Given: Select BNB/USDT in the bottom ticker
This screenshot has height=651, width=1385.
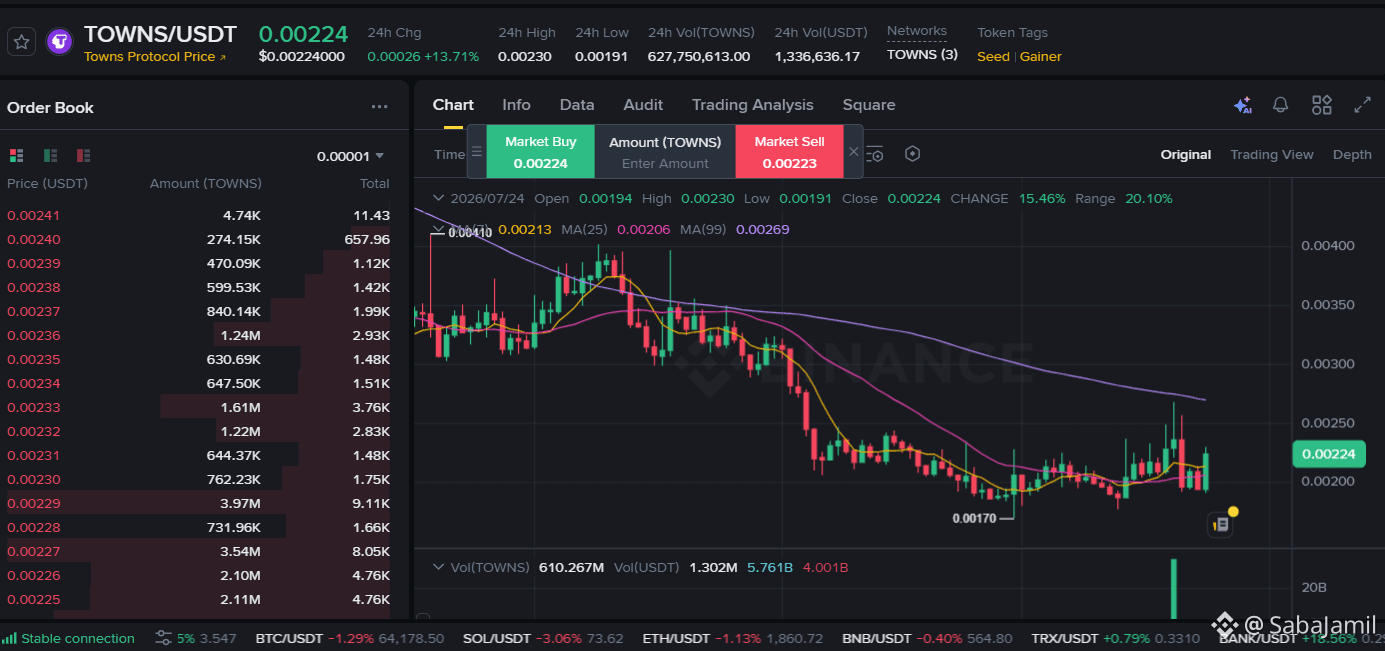Looking at the screenshot, I should tap(927, 638).
